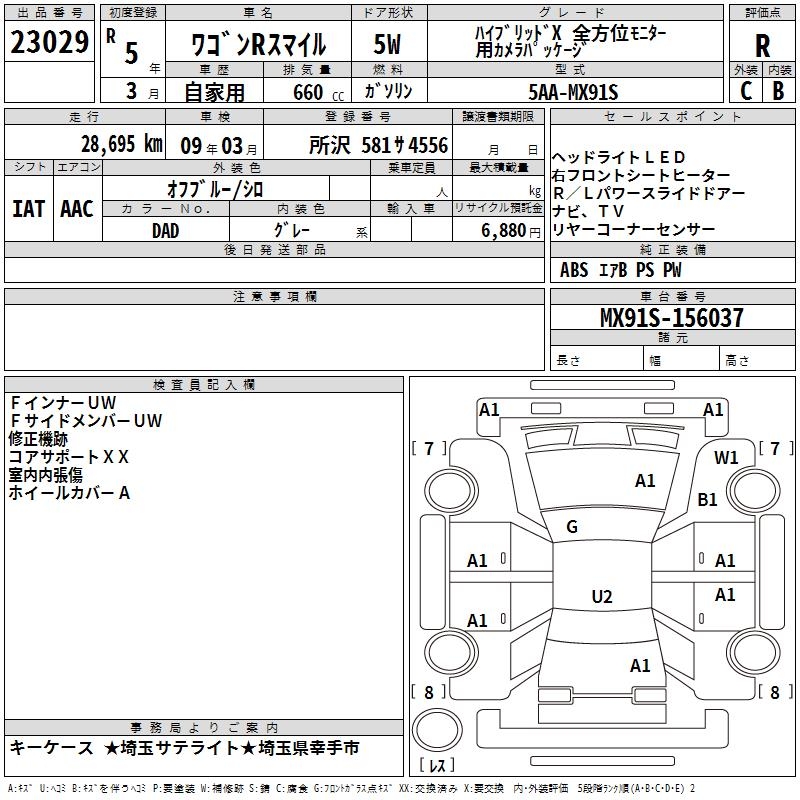Select exterior color オフブルー/シロ
The image size is (800, 800).
click(x=215, y=189)
